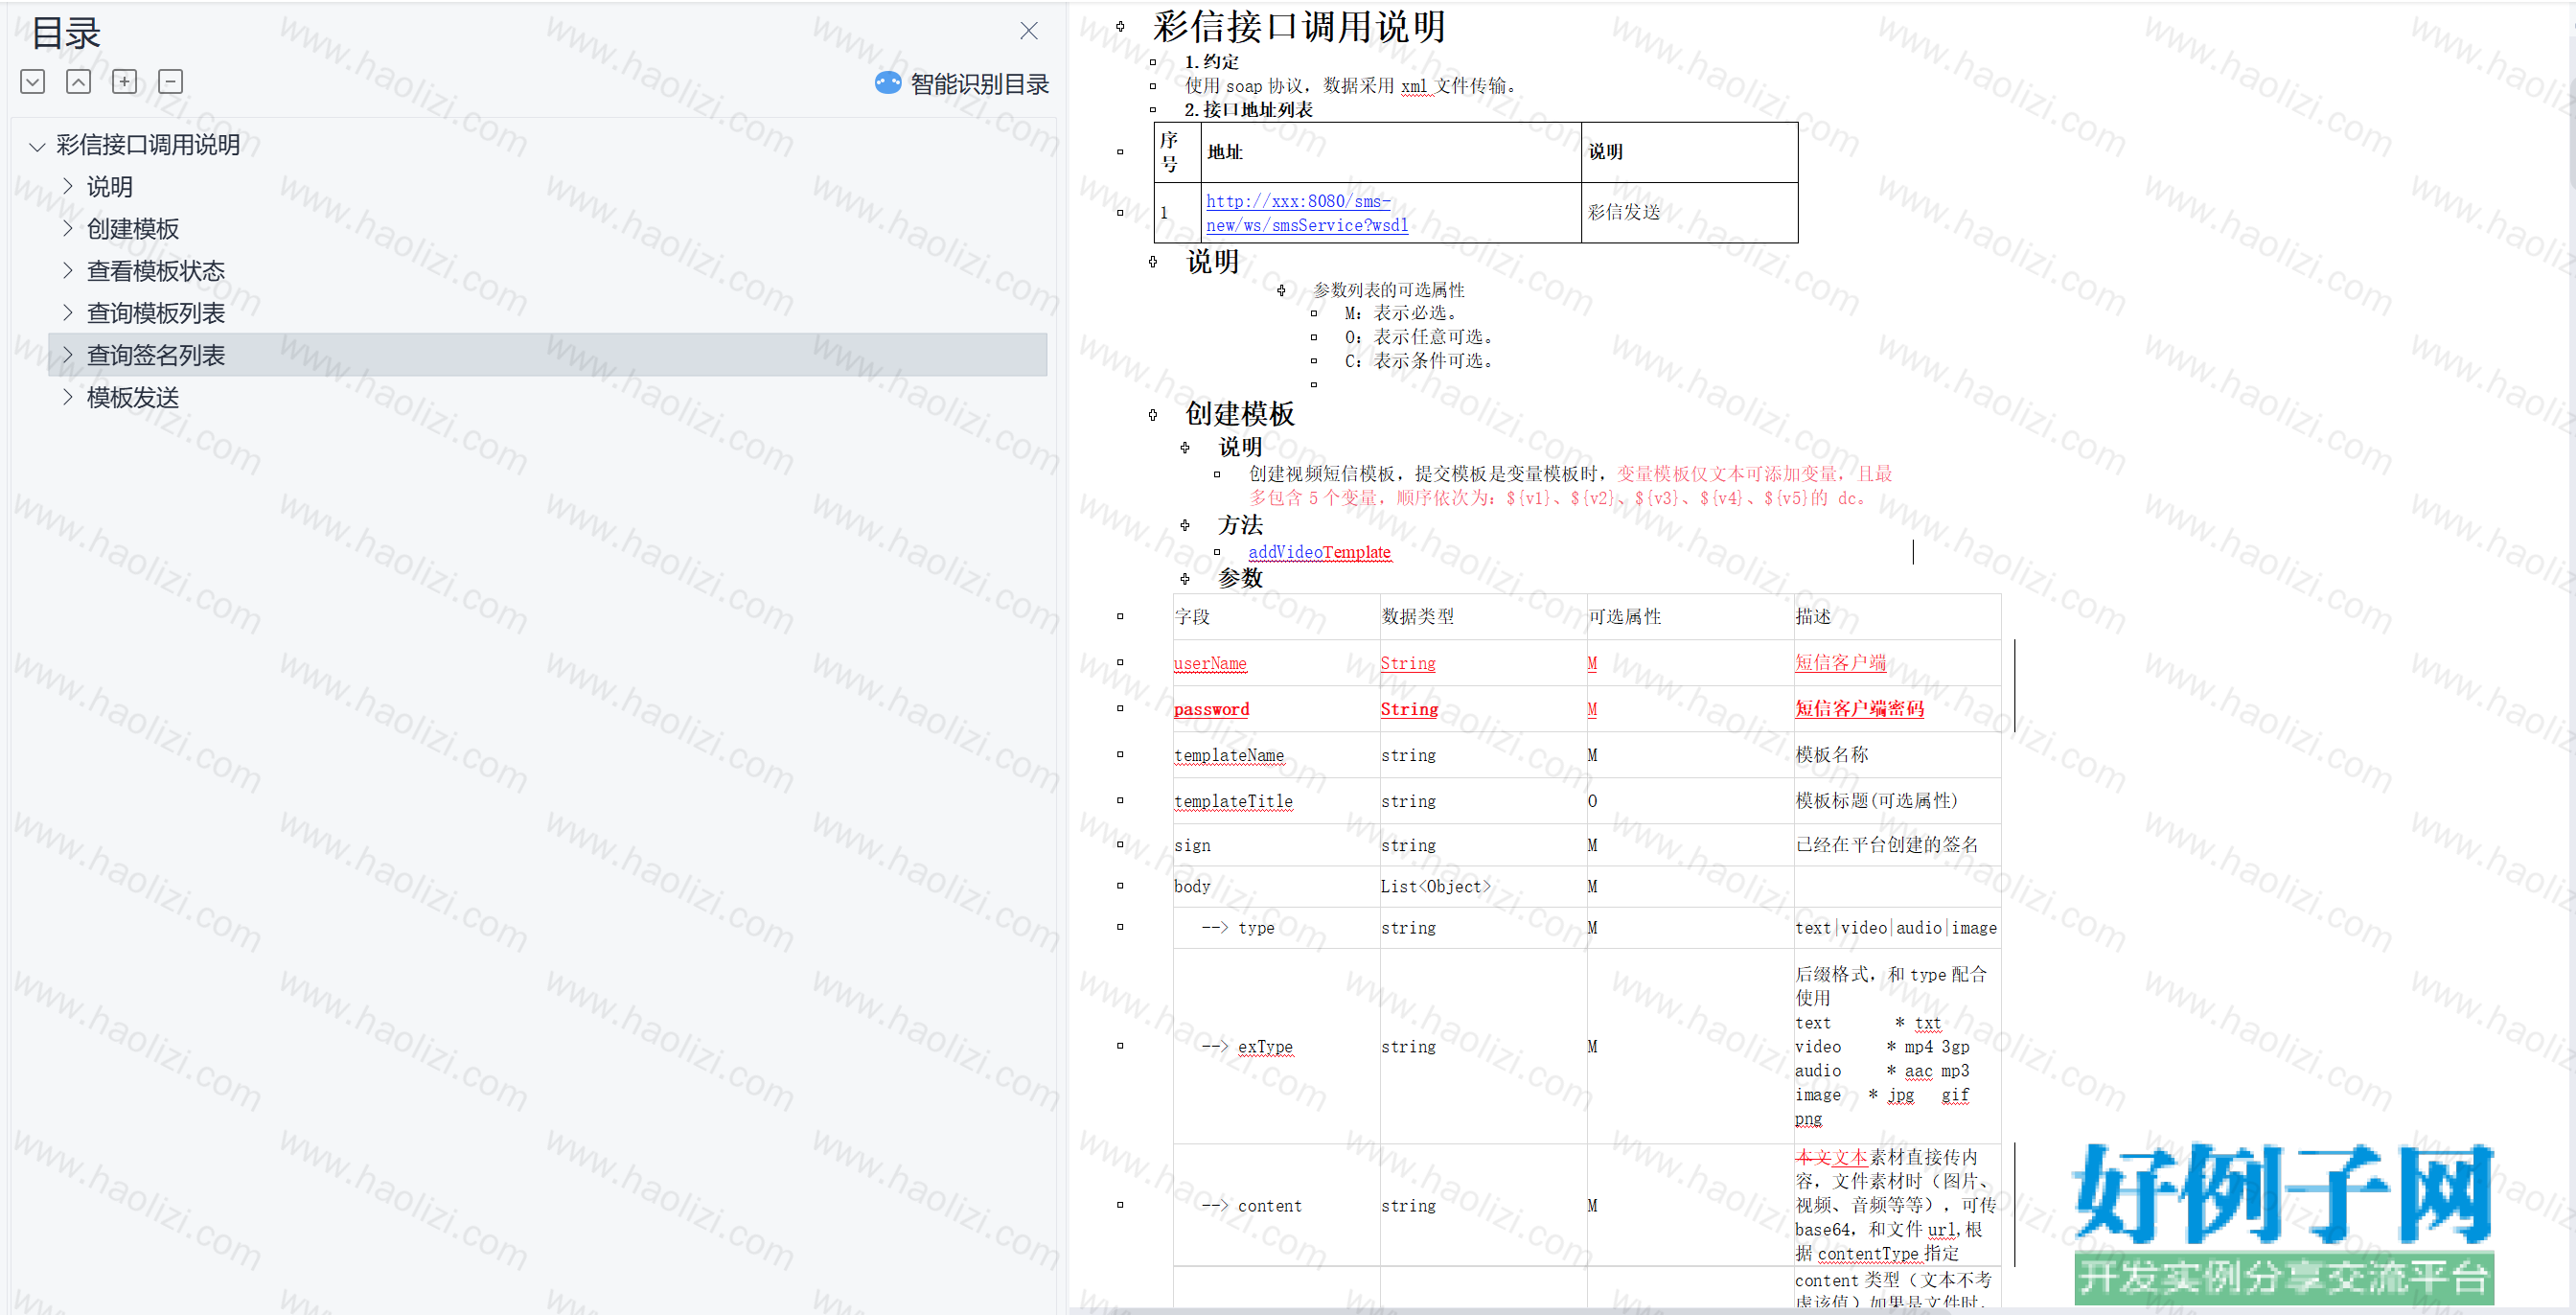2576x1315 pixels.
Task: Click the outline marker beside 说明 under 创建模板
Action: [1185, 448]
